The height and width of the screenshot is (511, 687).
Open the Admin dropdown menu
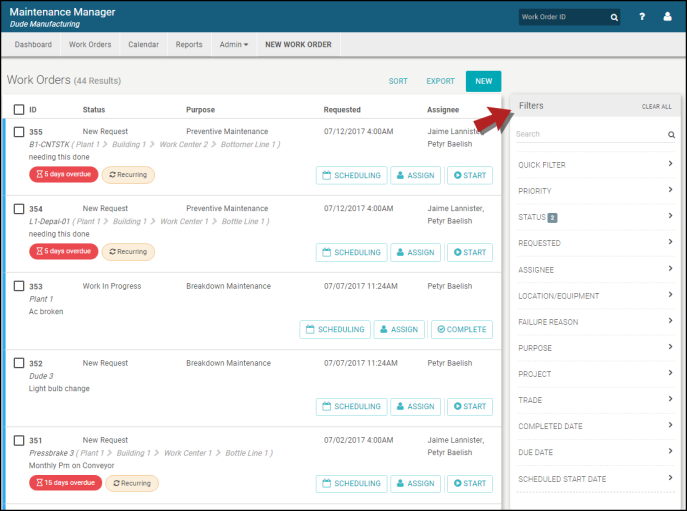[x=234, y=45]
